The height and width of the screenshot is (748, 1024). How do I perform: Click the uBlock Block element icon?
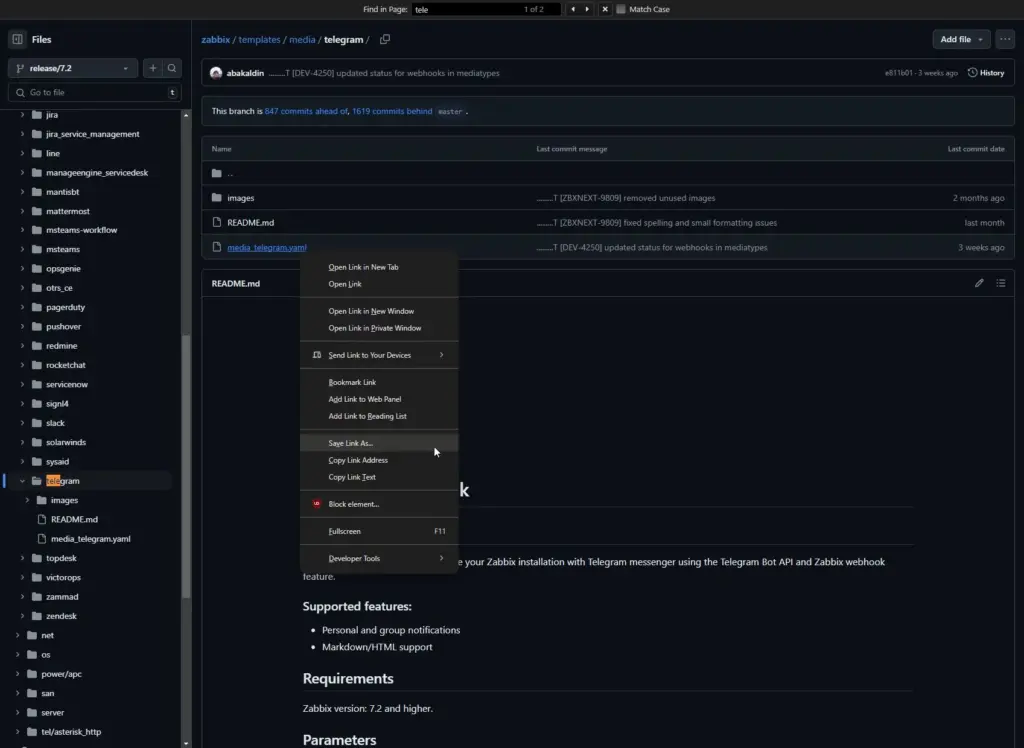[x=317, y=504]
